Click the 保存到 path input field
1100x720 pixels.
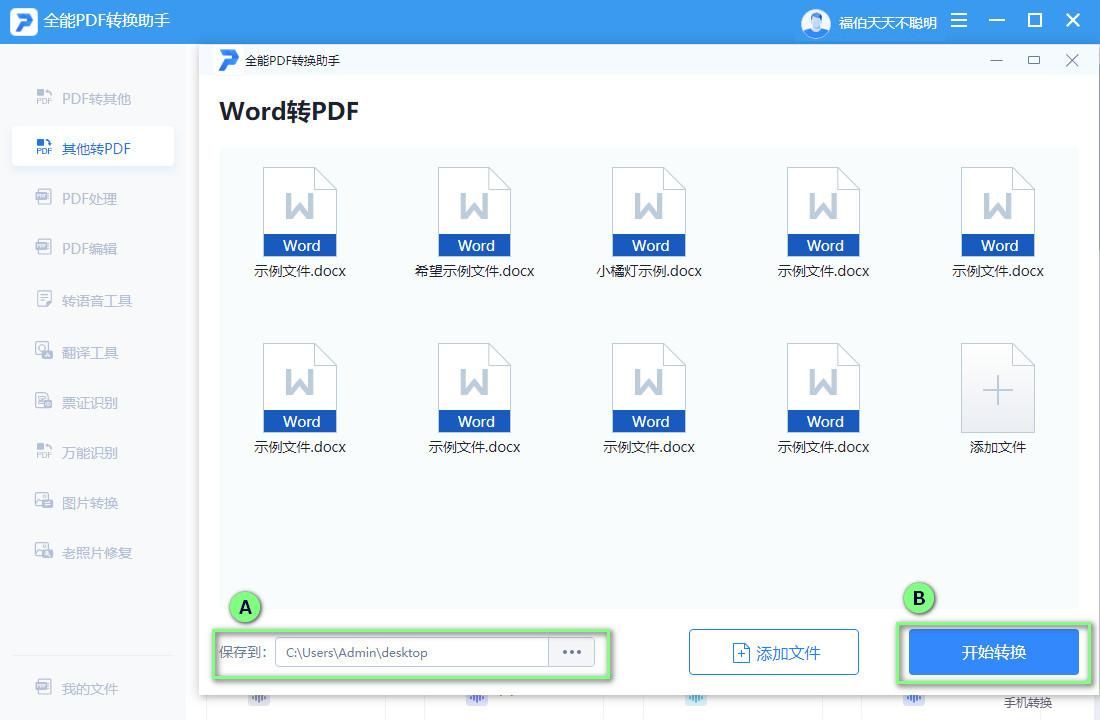[x=410, y=652]
